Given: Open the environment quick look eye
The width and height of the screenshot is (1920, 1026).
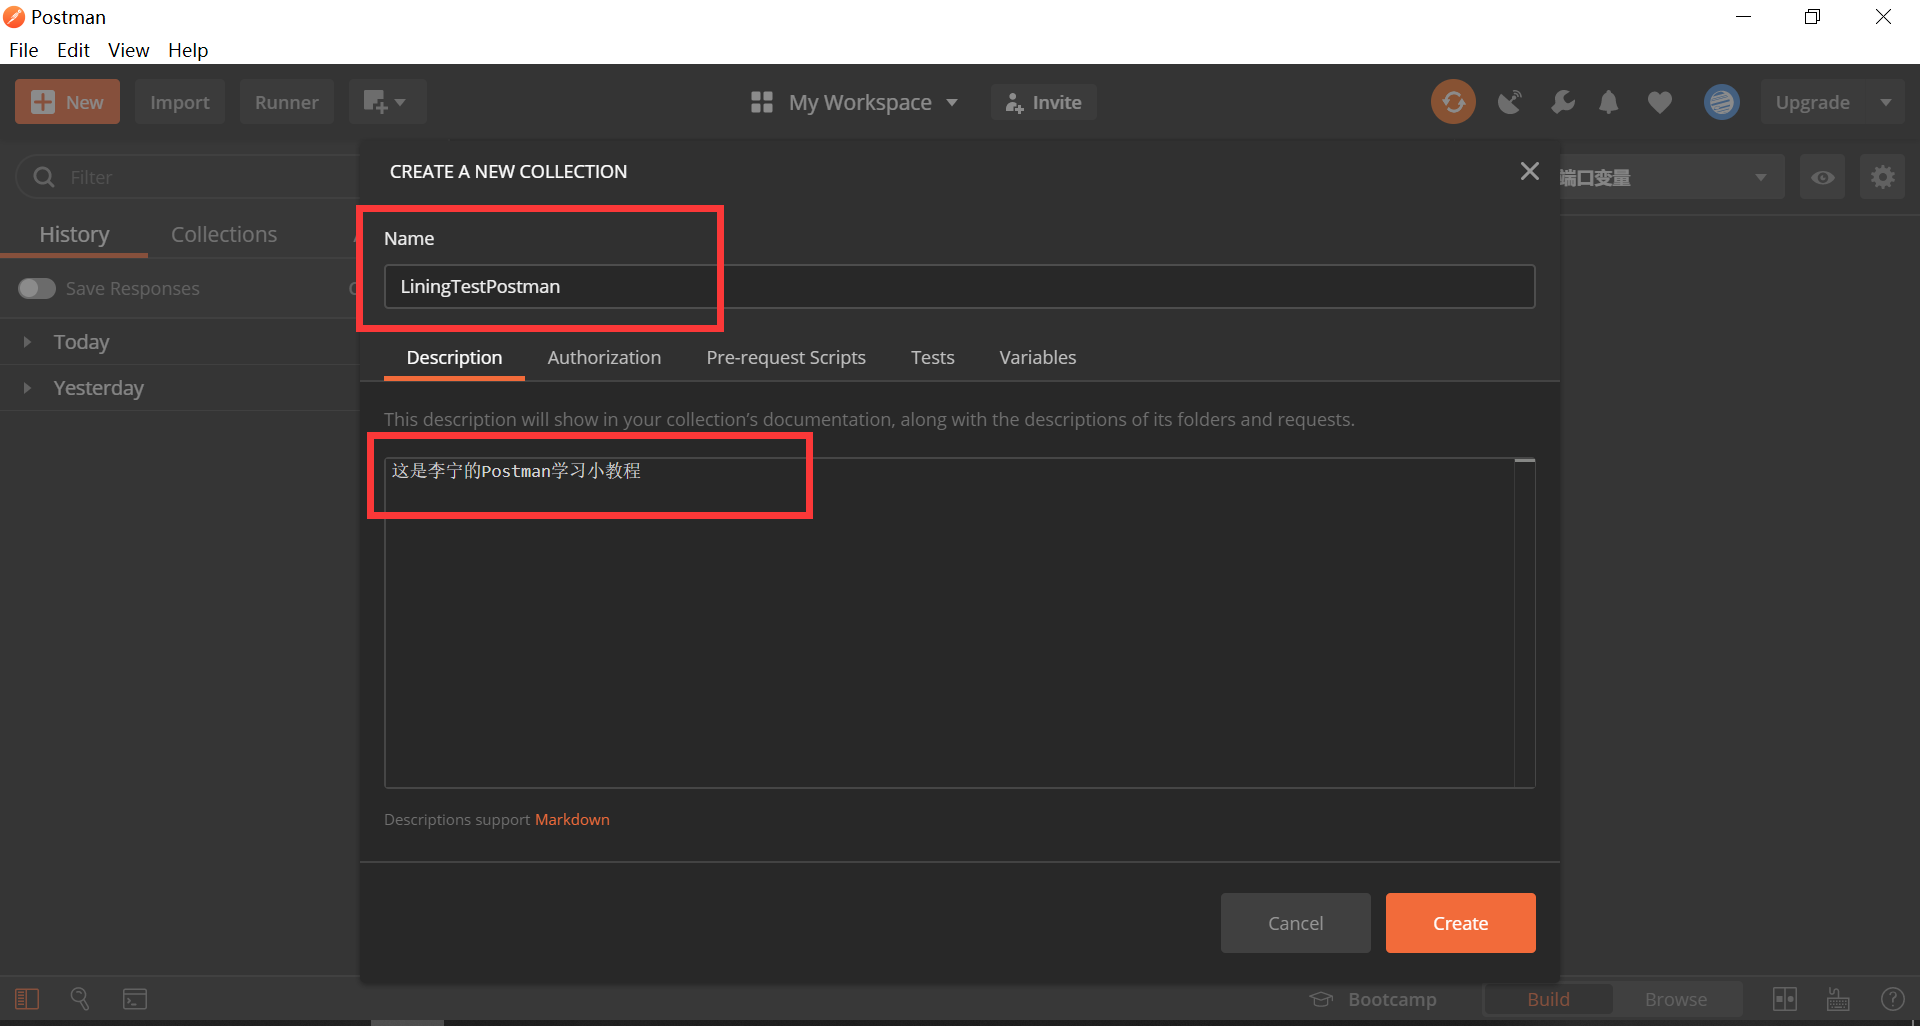Looking at the screenshot, I should tap(1822, 177).
